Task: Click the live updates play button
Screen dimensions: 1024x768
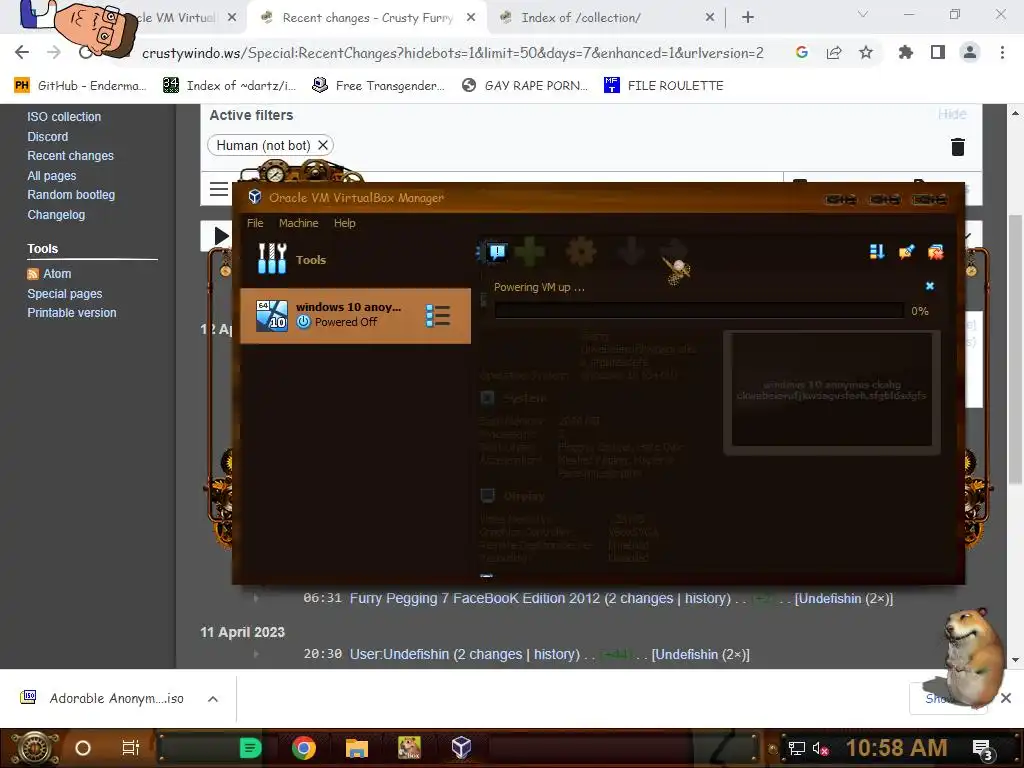Action: [221, 236]
